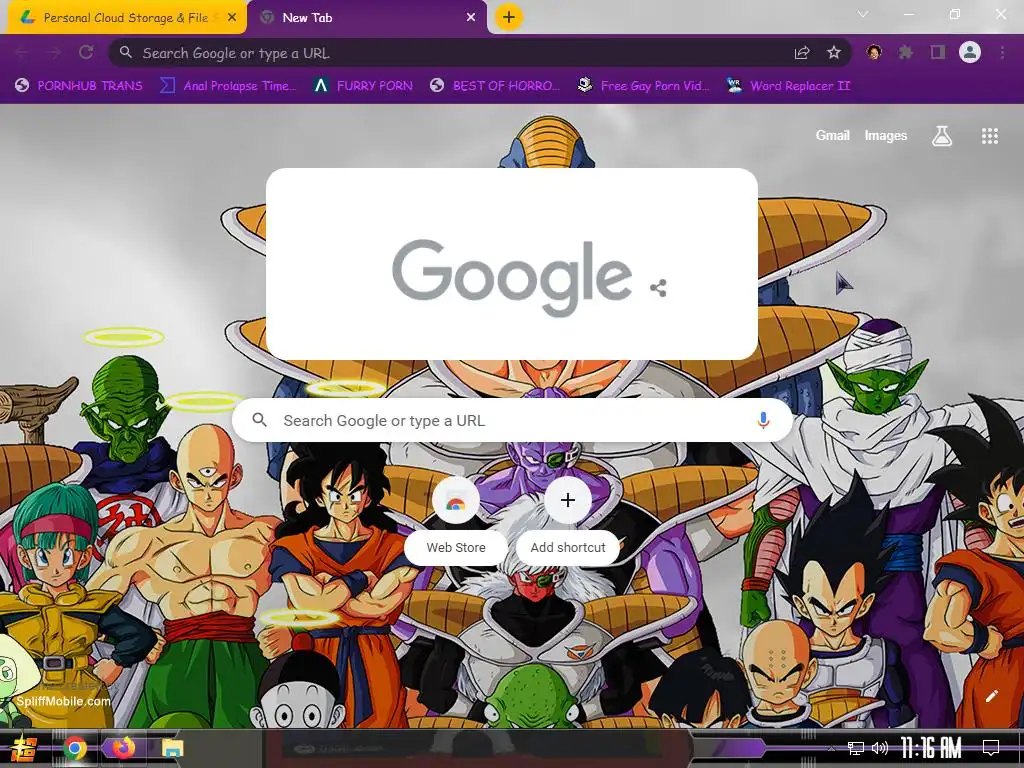Viewport: 1024px width, 768px height.
Task: Customize this page with the pencil icon
Action: click(991, 696)
